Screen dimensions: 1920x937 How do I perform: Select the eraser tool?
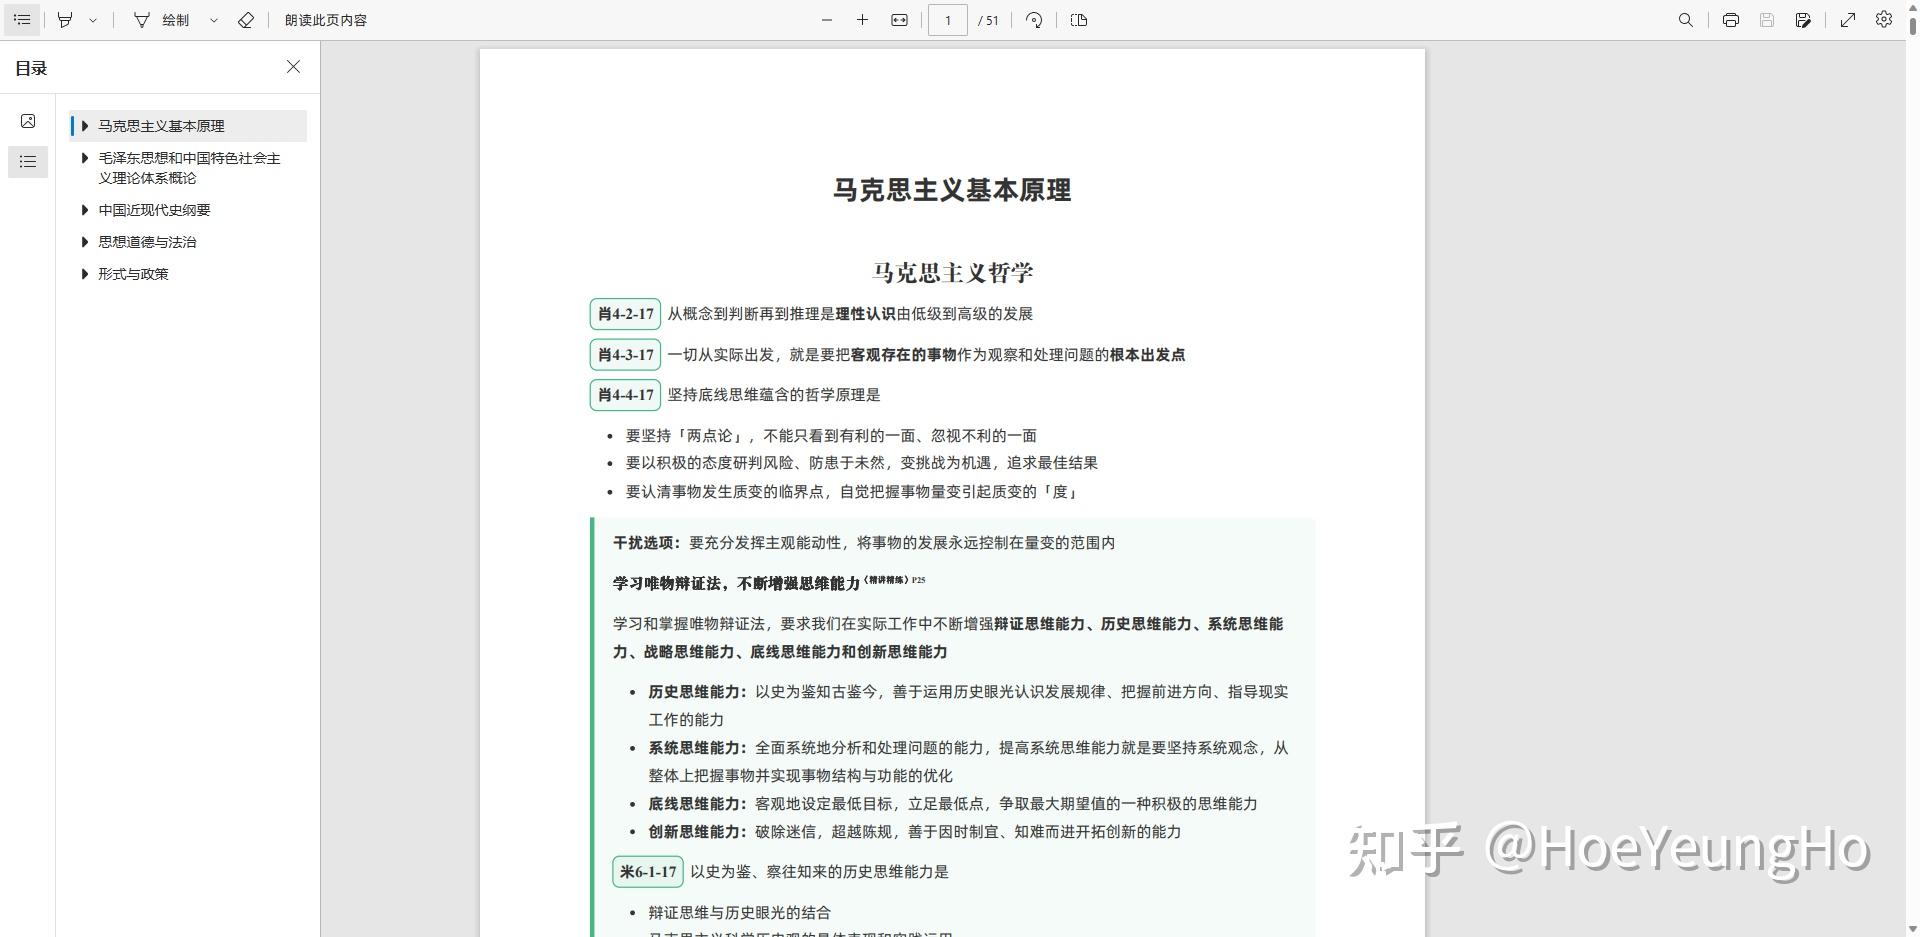point(246,20)
